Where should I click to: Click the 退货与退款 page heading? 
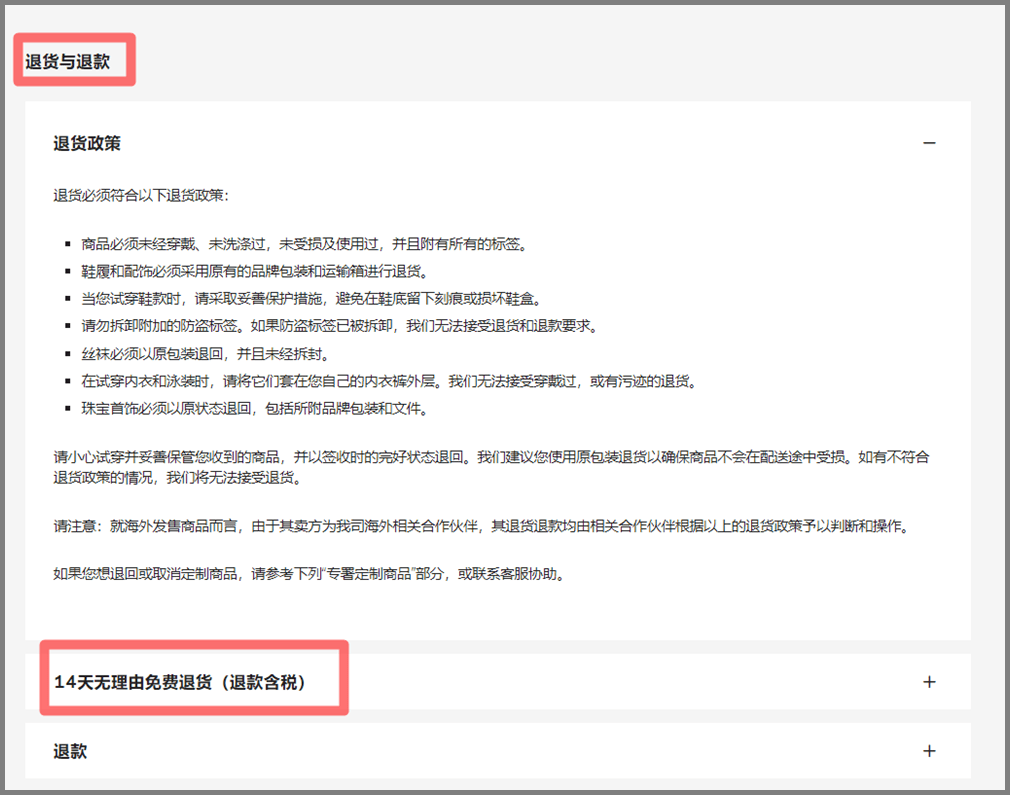pyautogui.click(x=68, y=62)
